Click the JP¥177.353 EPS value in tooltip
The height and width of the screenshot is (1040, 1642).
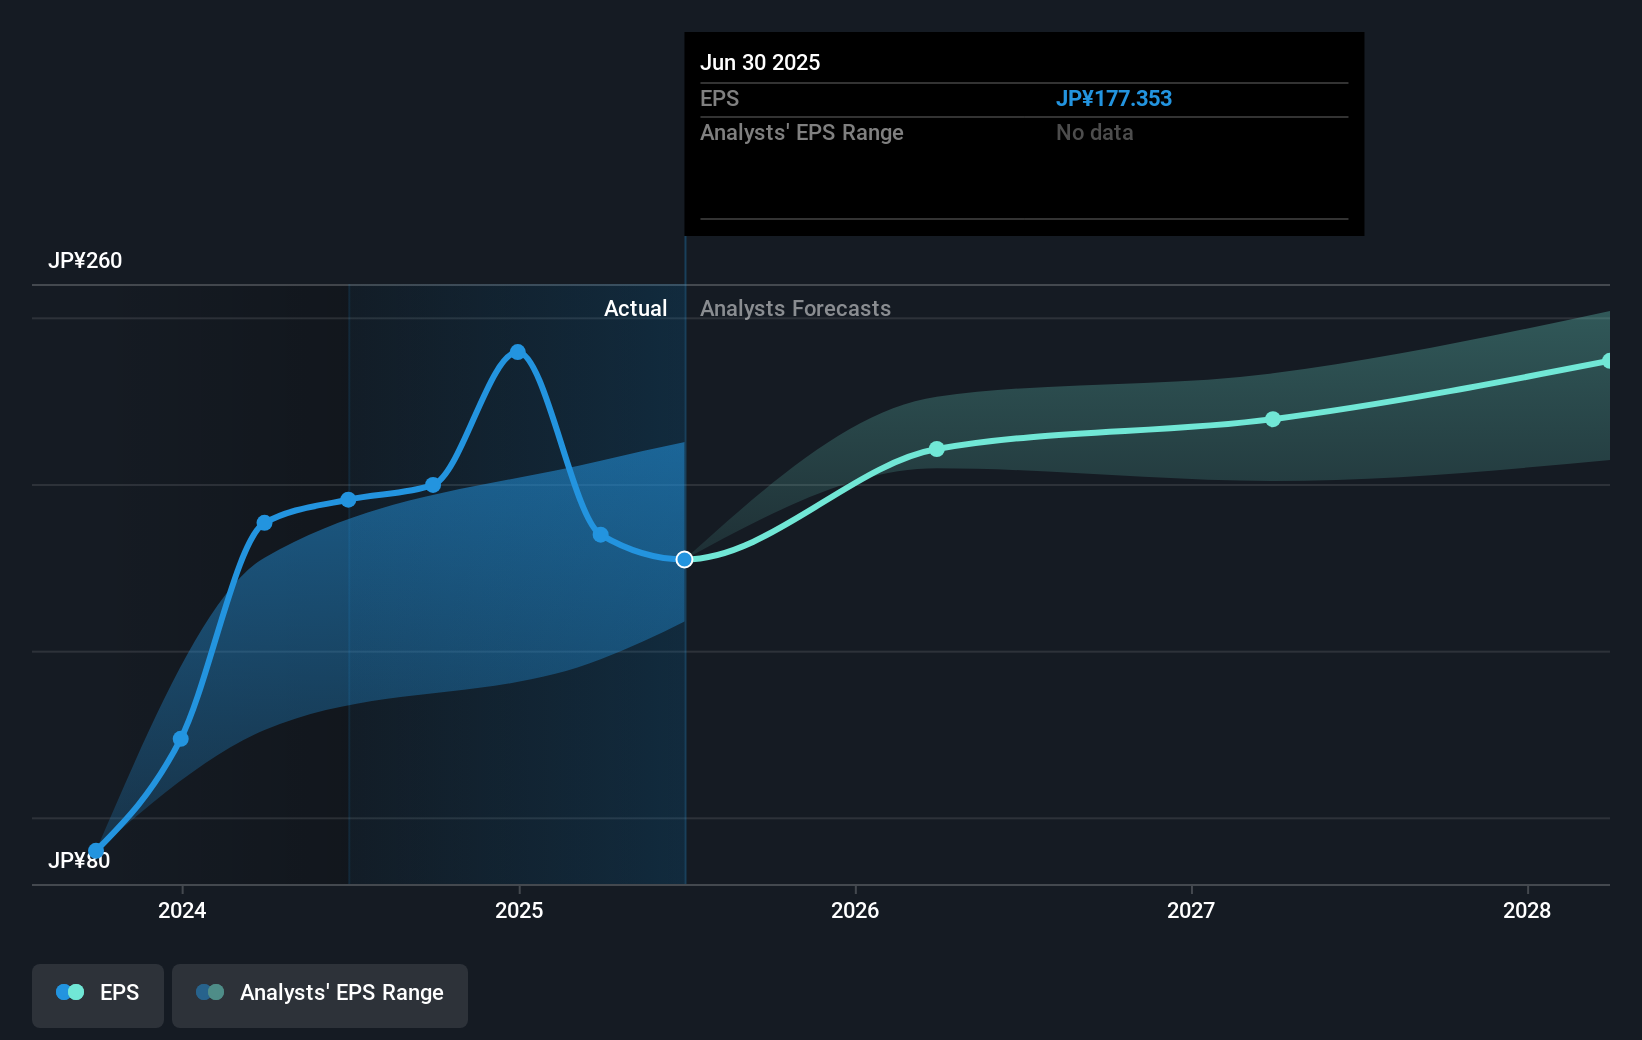tap(1114, 98)
